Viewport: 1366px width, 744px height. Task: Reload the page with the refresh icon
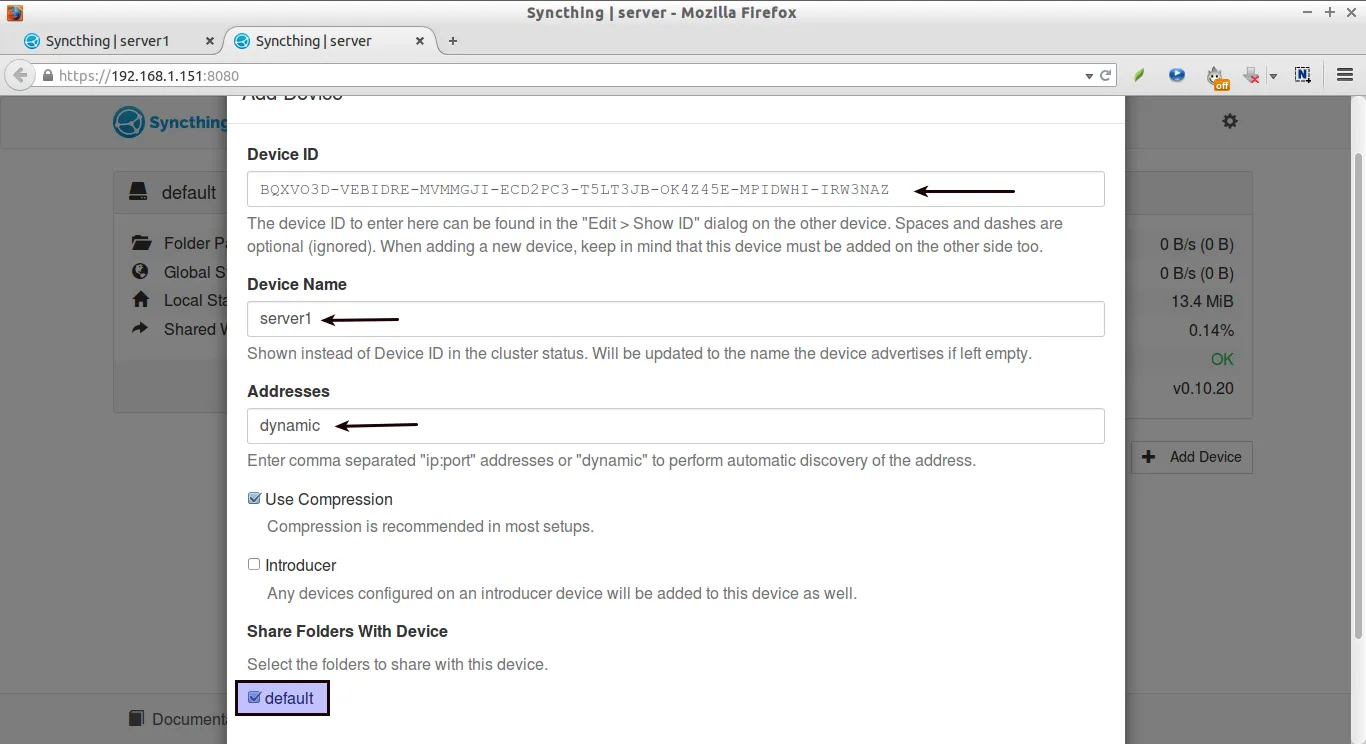pyautogui.click(x=1106, y=75)
